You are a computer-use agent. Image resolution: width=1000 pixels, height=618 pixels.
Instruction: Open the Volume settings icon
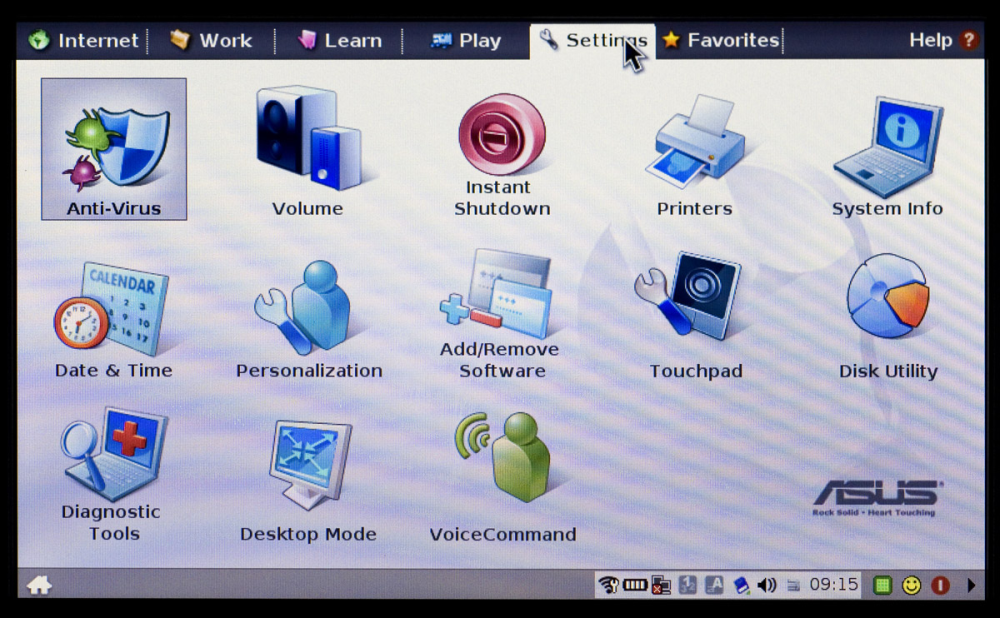[x=308, y=151]
